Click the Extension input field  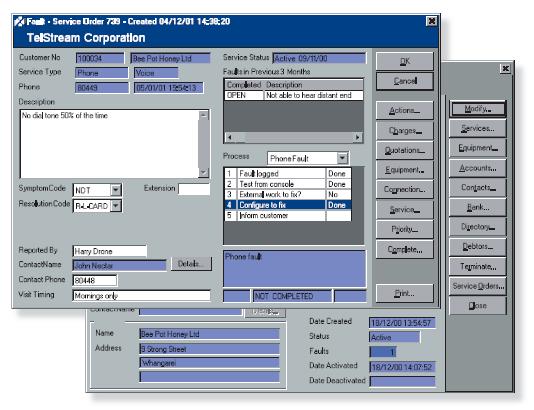pyautogui.click(x=194, y=189)
